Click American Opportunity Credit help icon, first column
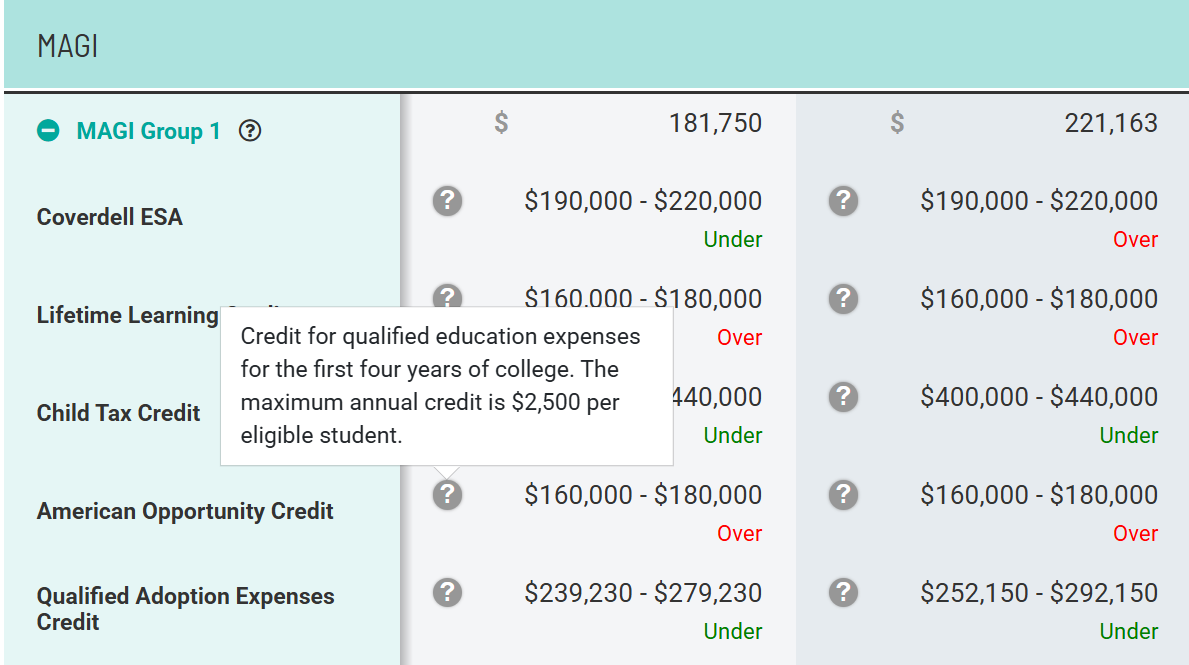1189x665 pixels. 447,494
